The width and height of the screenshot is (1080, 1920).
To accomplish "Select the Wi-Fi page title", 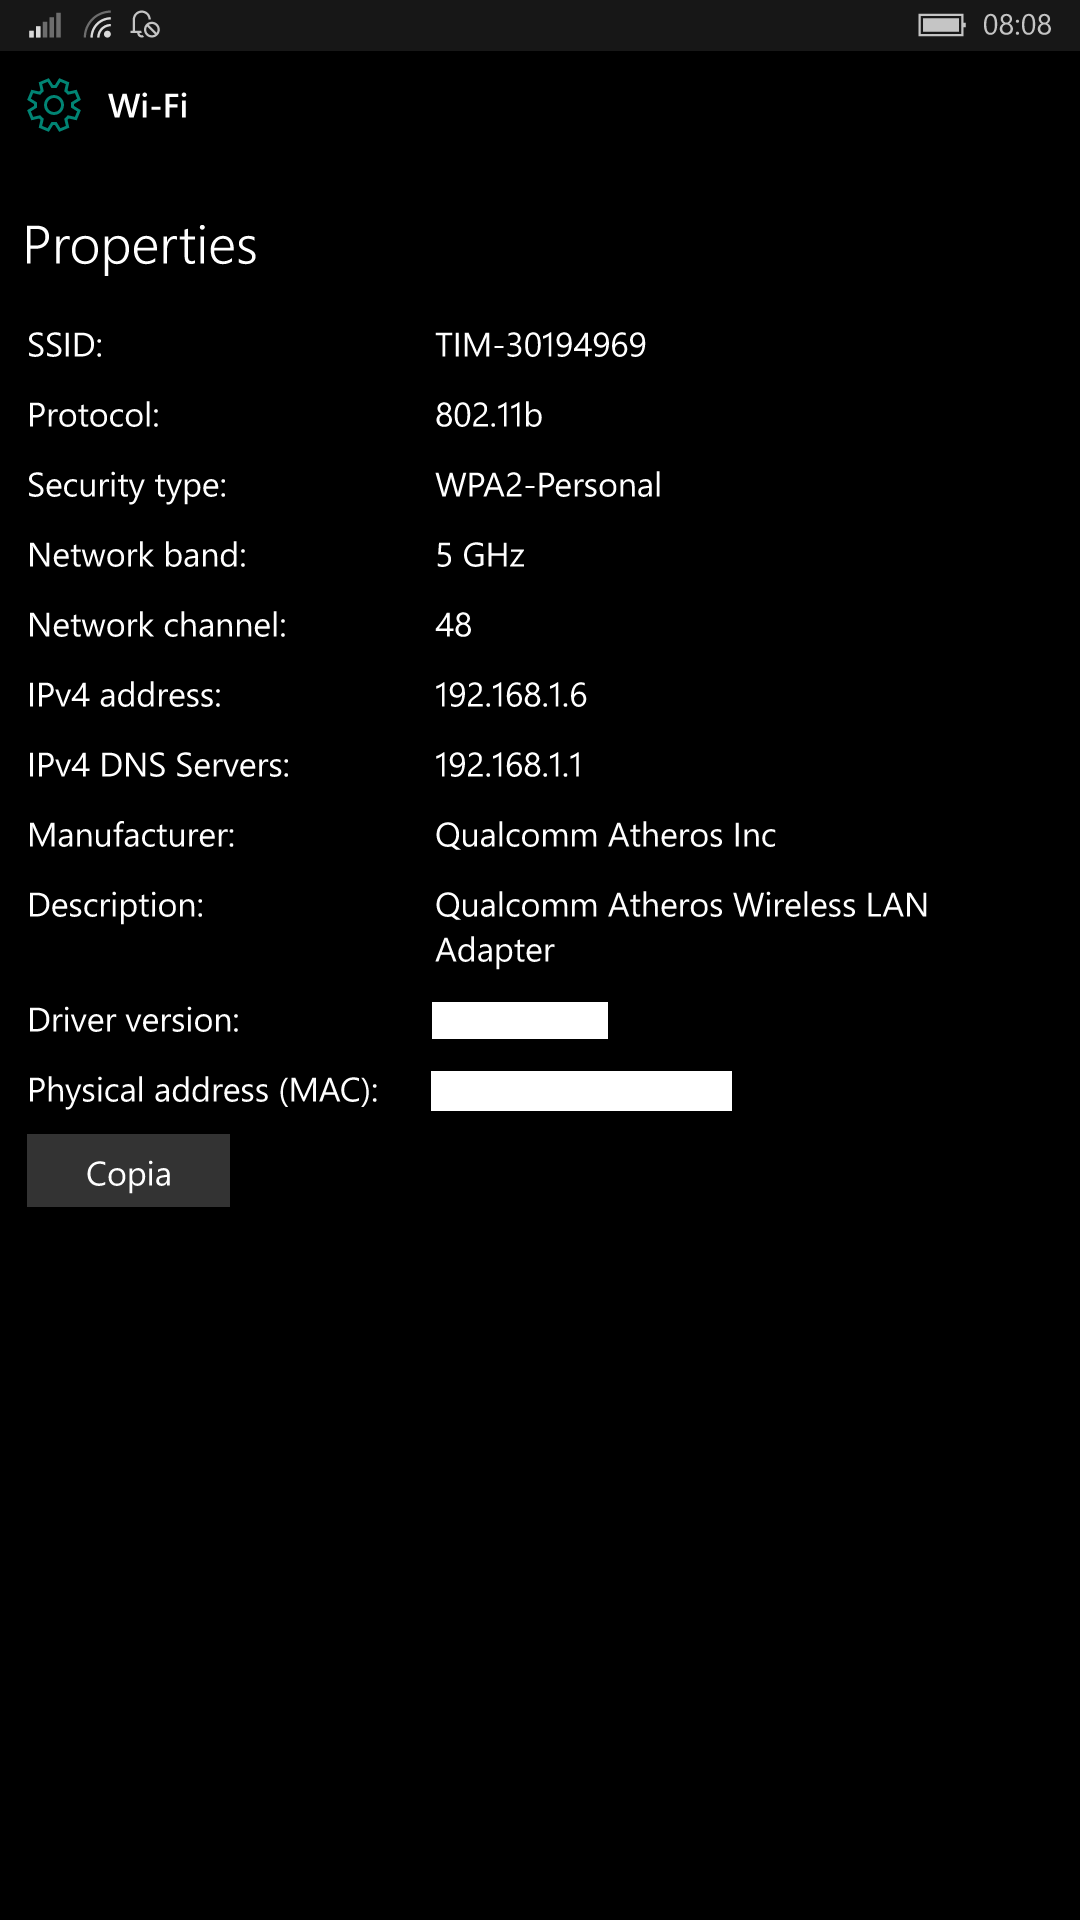I will pos(148,105).
